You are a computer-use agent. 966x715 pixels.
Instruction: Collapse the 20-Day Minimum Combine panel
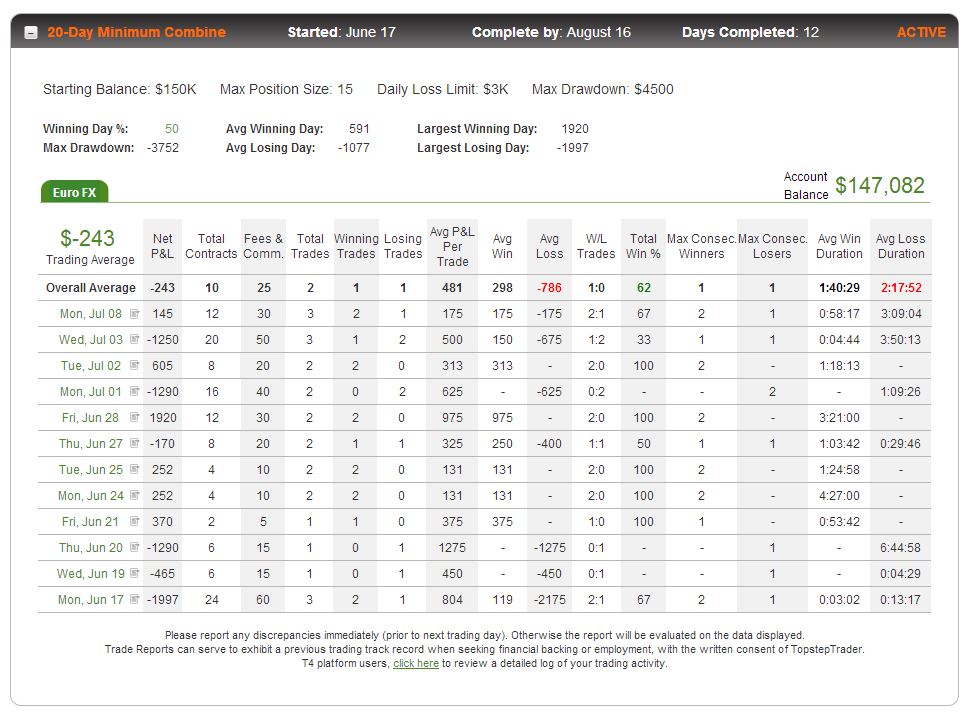point(31,33)
